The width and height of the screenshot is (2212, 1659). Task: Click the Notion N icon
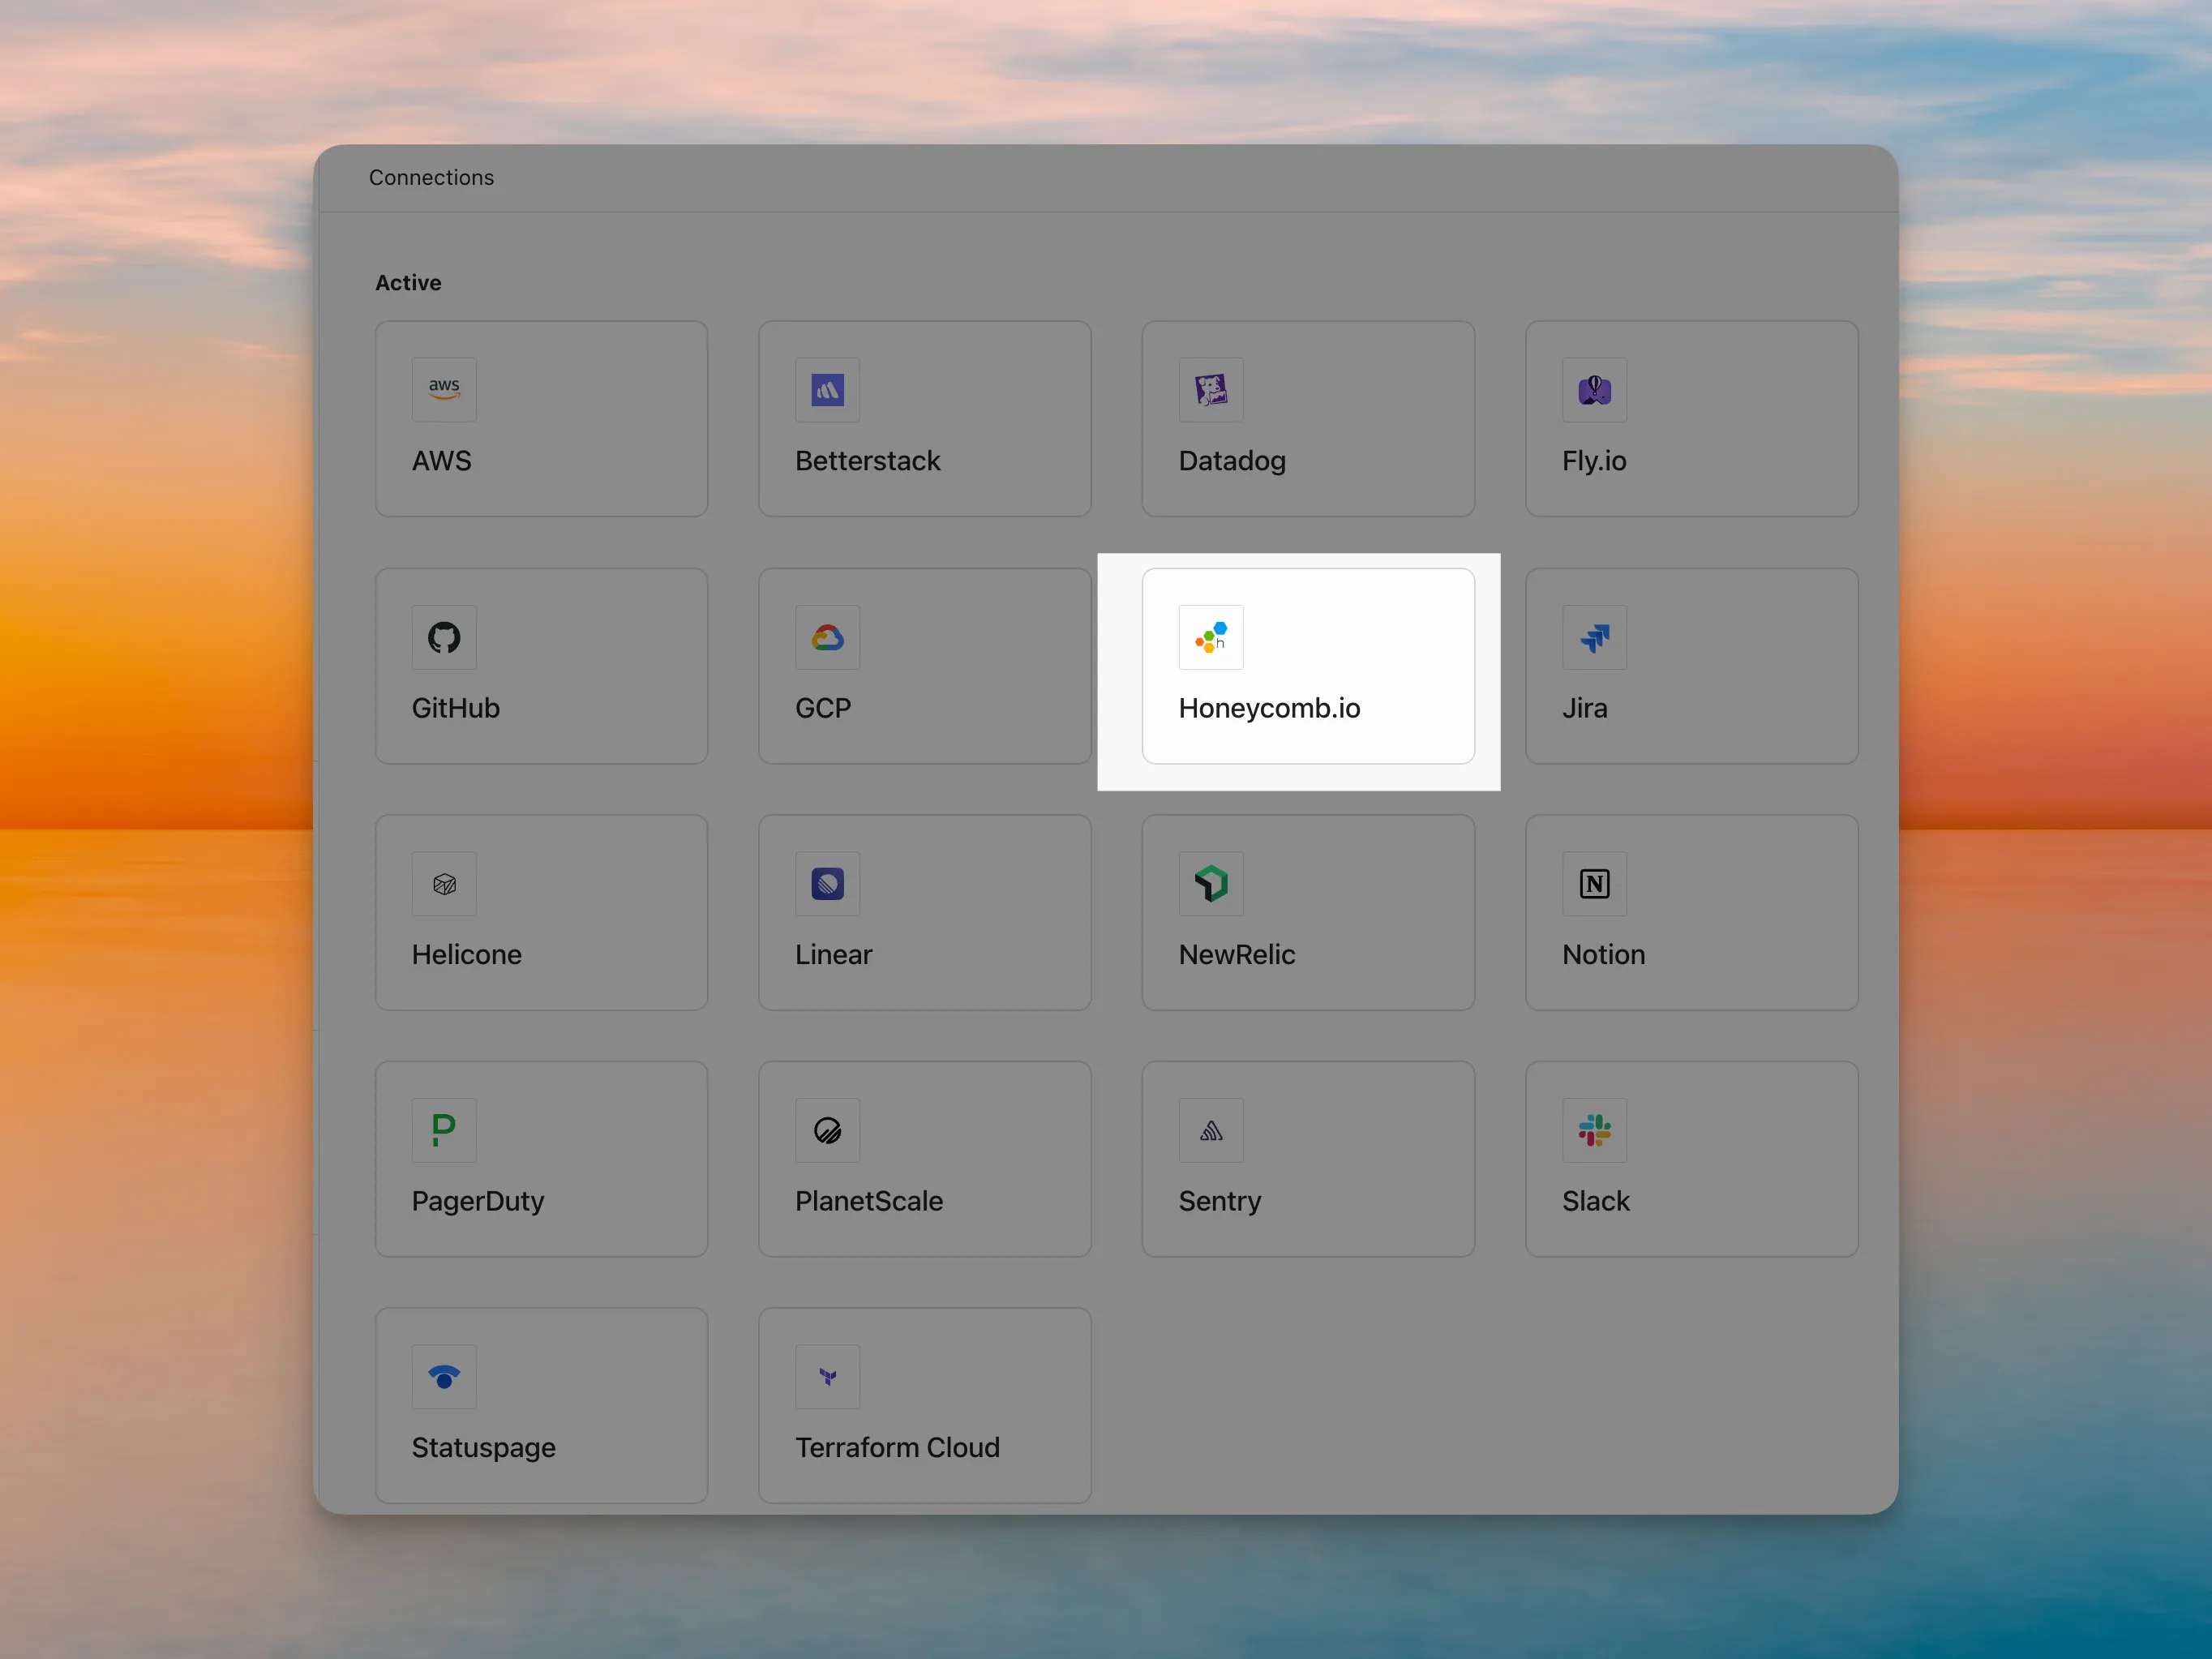coord(1594,884)
